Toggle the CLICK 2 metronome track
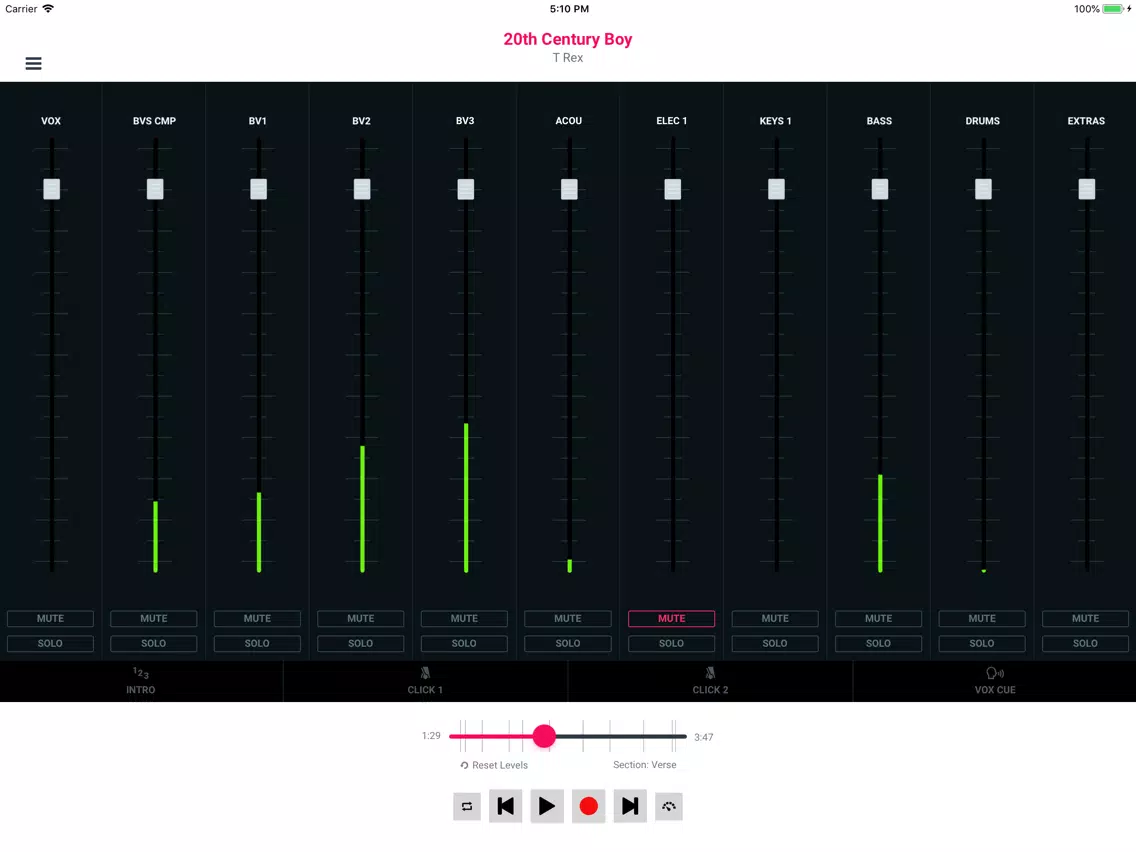Screen dimensions: 1136x852 (710, 681)
